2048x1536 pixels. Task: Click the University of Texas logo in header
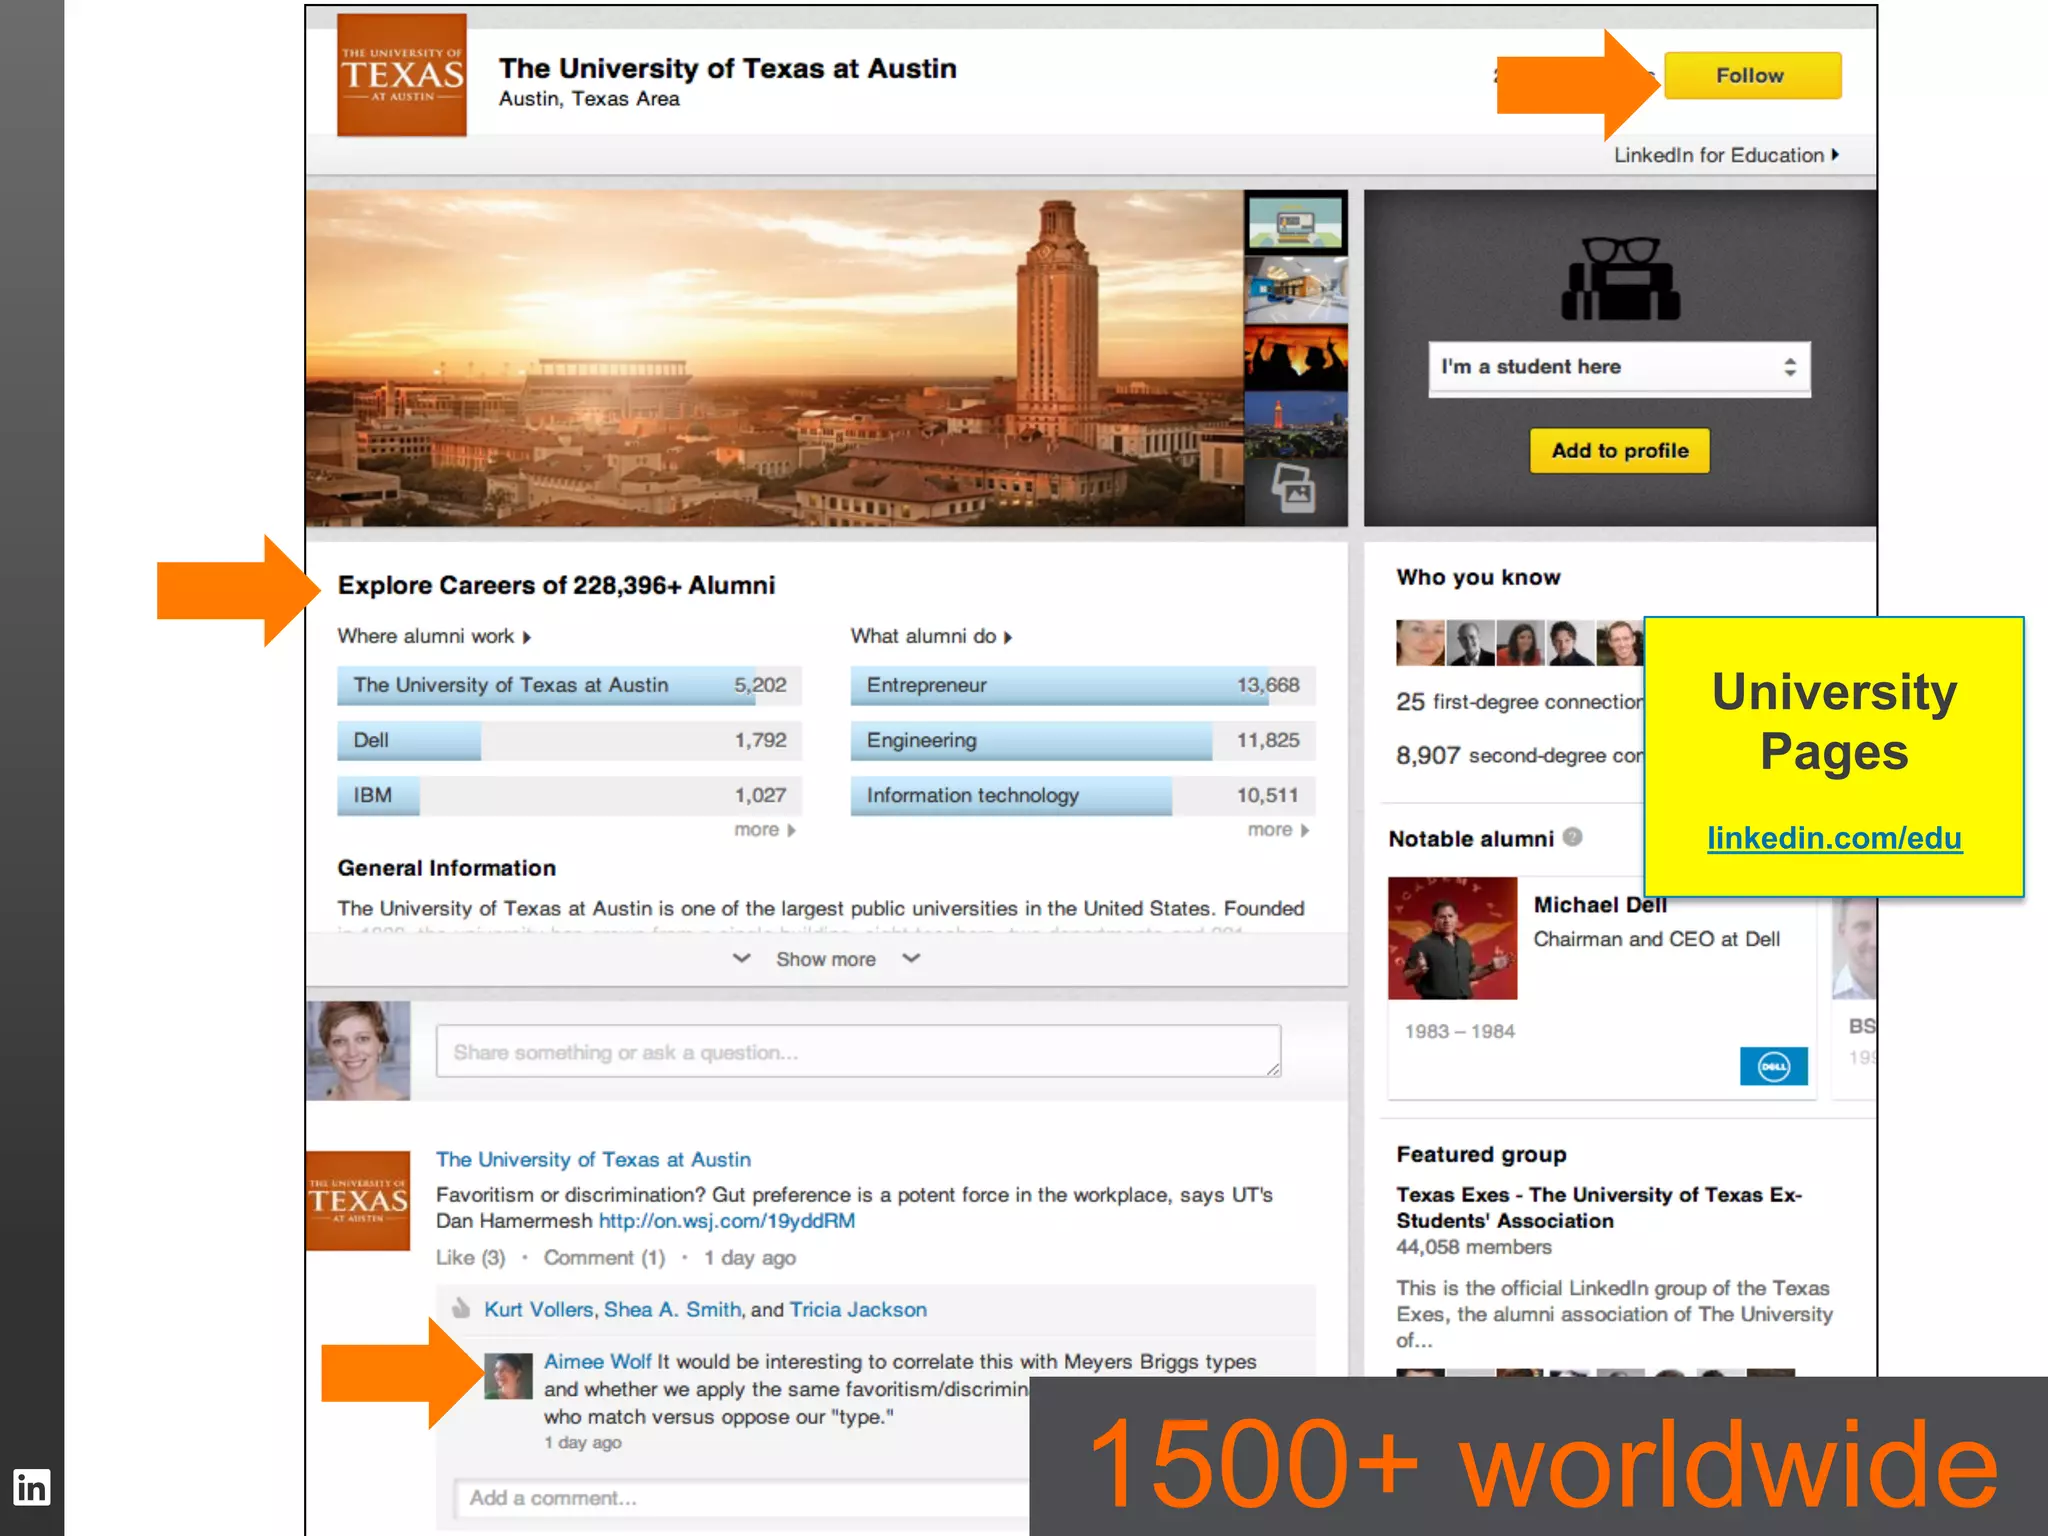pos(402,75)
